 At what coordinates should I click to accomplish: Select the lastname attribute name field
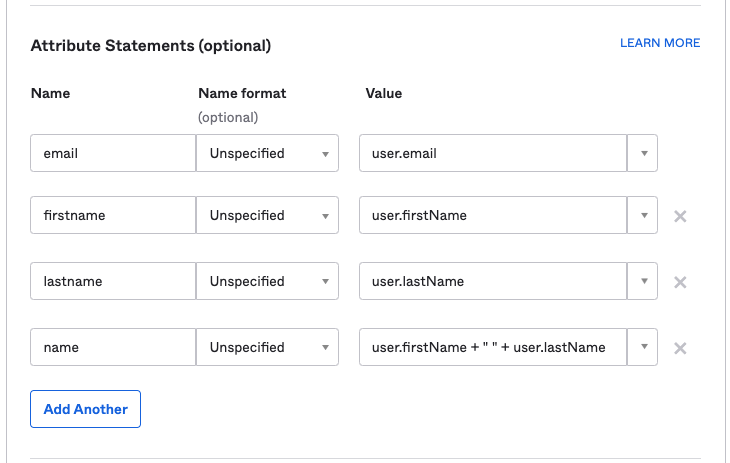point(113,282)
